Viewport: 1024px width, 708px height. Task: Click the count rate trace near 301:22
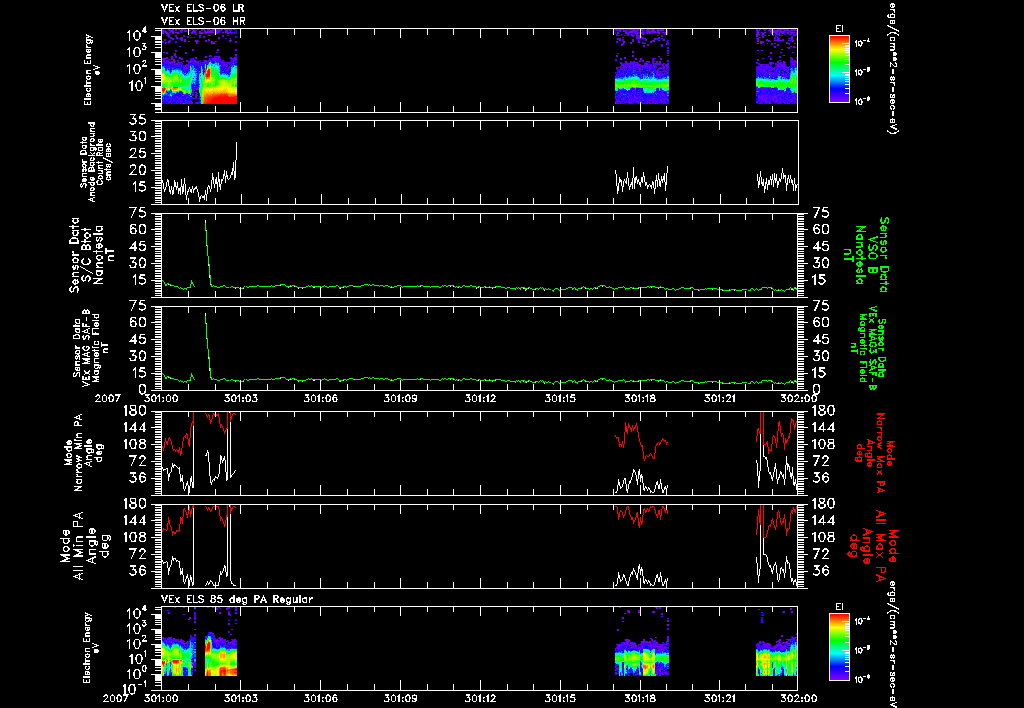[x=777, y=180]
